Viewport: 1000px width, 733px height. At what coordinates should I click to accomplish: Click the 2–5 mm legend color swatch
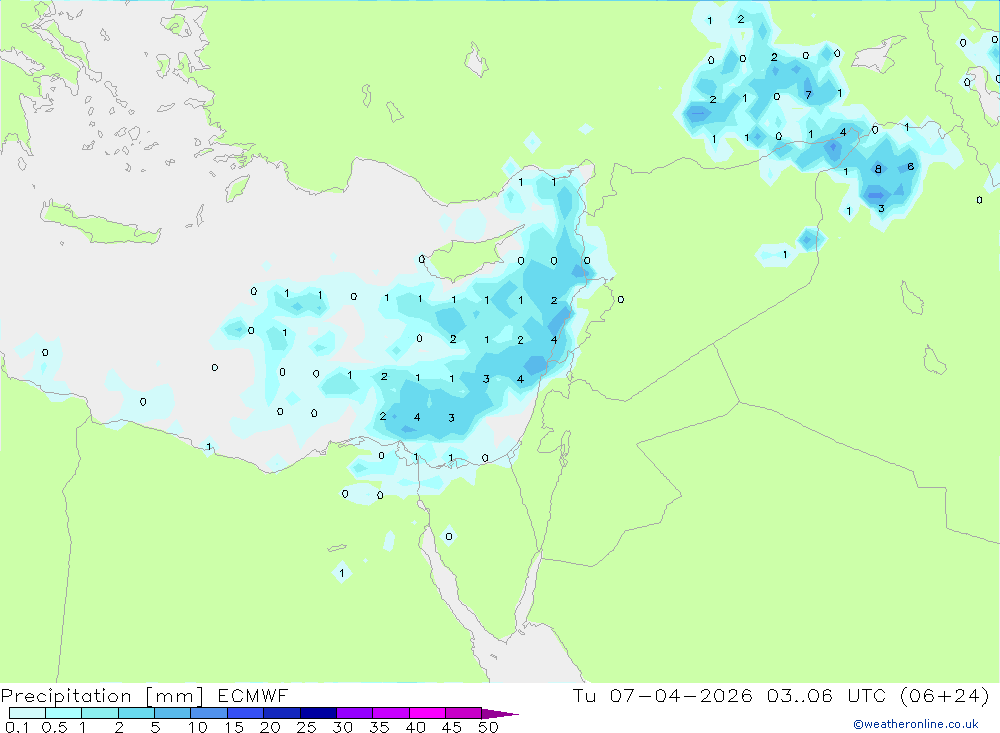pyautogui.click(x=136, y=713)
